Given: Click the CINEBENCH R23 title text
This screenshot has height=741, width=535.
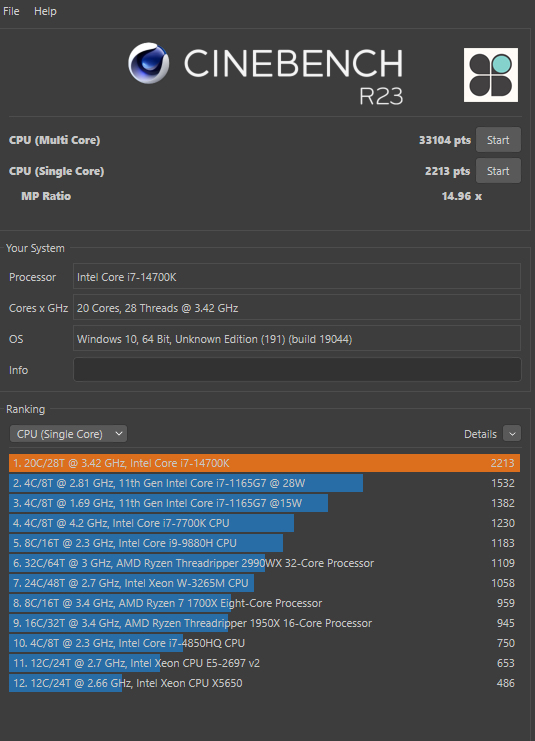Looking at the screenshot, I should 293,75.
